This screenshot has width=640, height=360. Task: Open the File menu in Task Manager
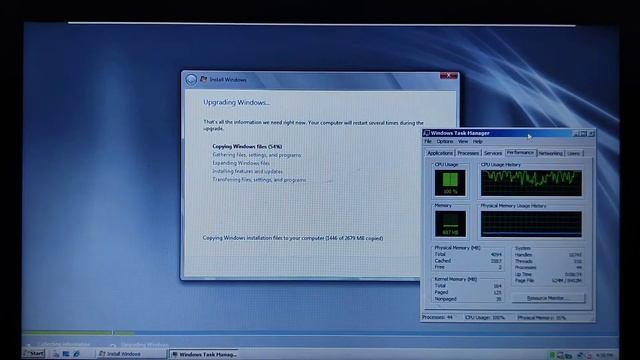point(428,141)
